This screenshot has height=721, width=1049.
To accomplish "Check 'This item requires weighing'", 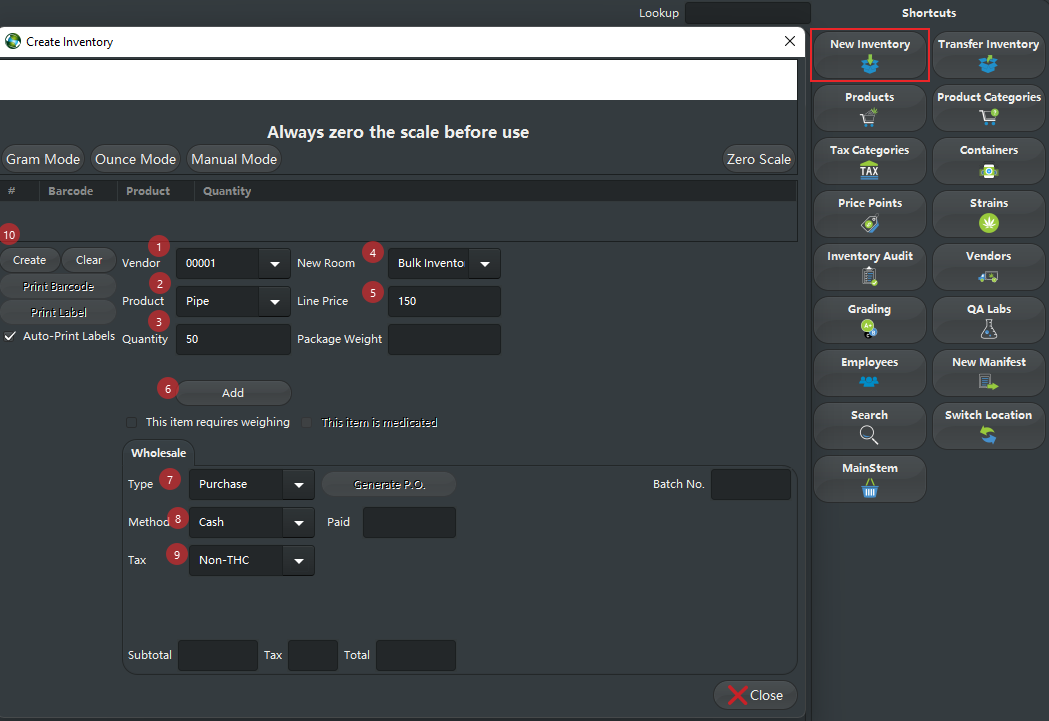I will click(132, 423).
